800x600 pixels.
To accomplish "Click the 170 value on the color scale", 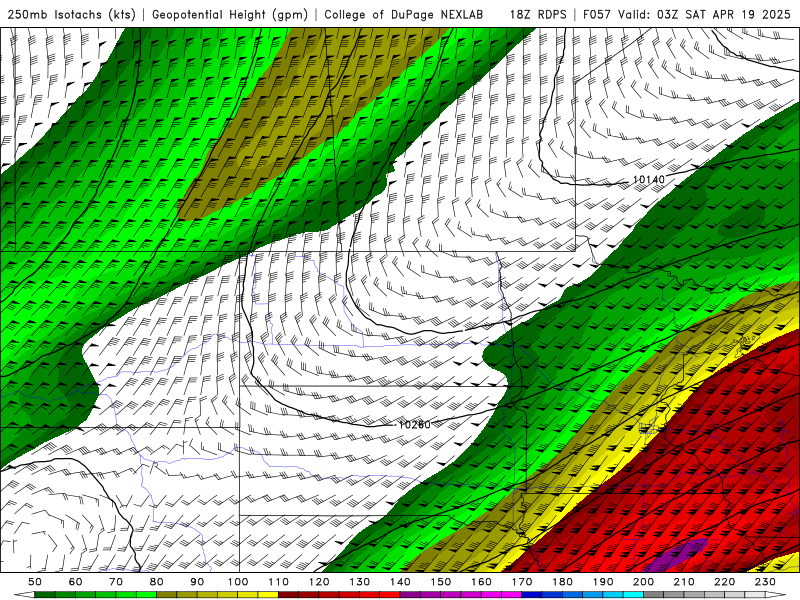I will coord(522,582).
